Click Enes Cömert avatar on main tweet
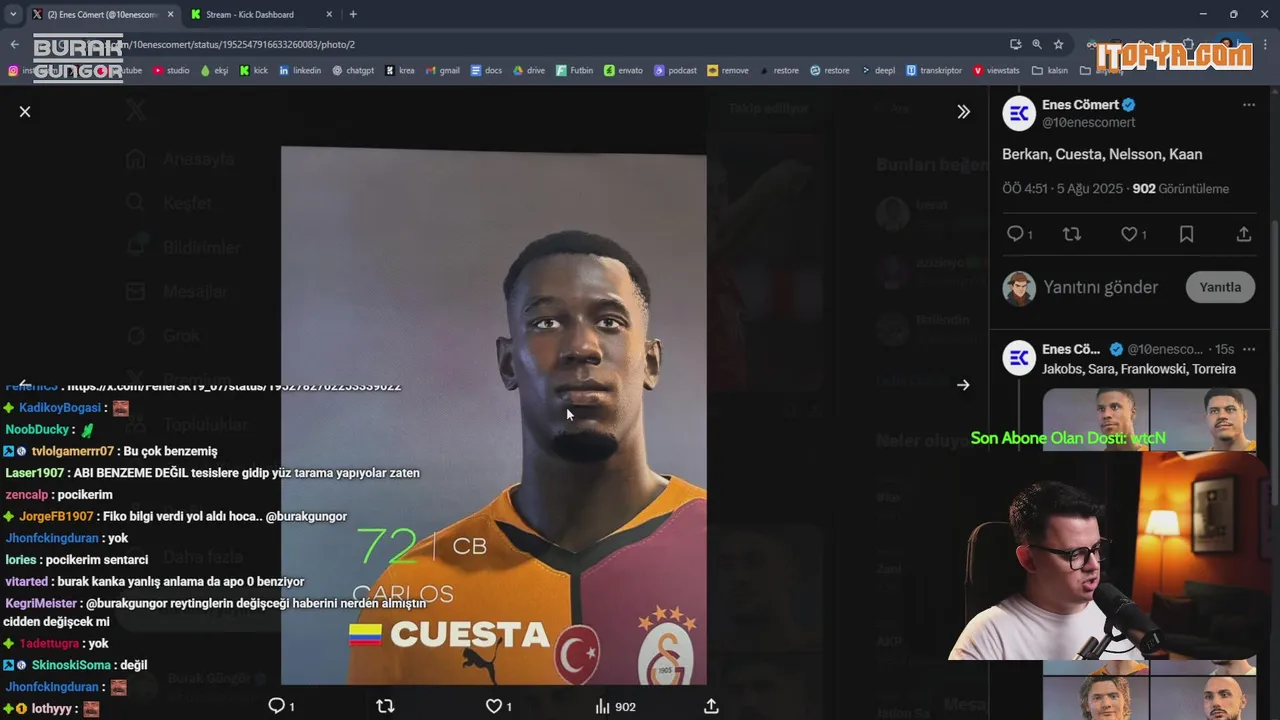 [1019, 114]
